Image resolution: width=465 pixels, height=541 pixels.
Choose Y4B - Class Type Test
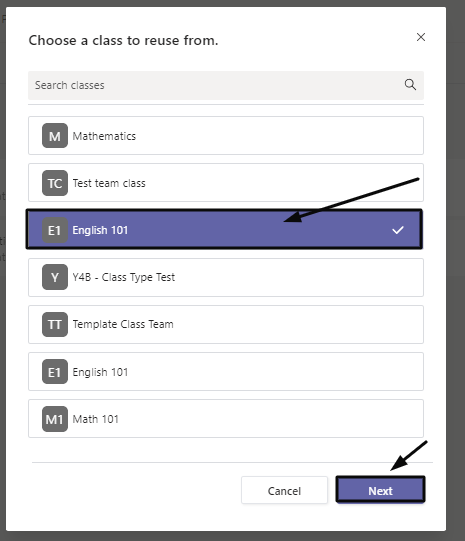226,277
